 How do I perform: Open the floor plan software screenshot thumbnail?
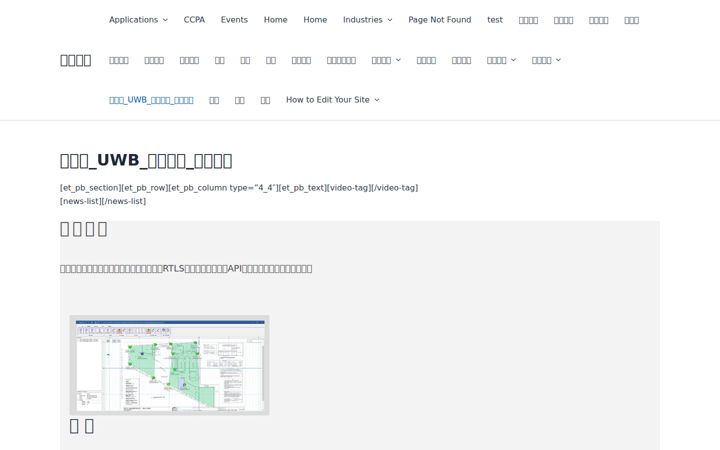[x=169, y=365]
